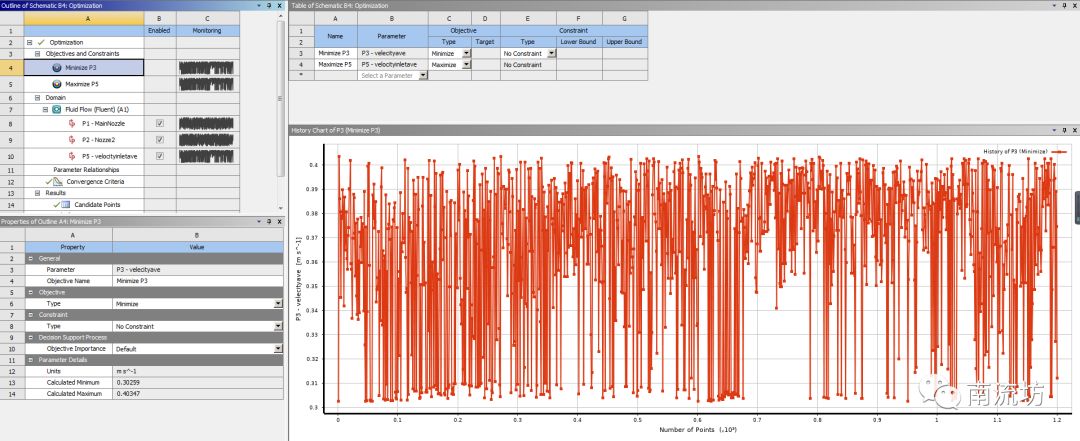1080x441 pixels.
Task: Collapse the General properties section
Action: tap(30, 258)
